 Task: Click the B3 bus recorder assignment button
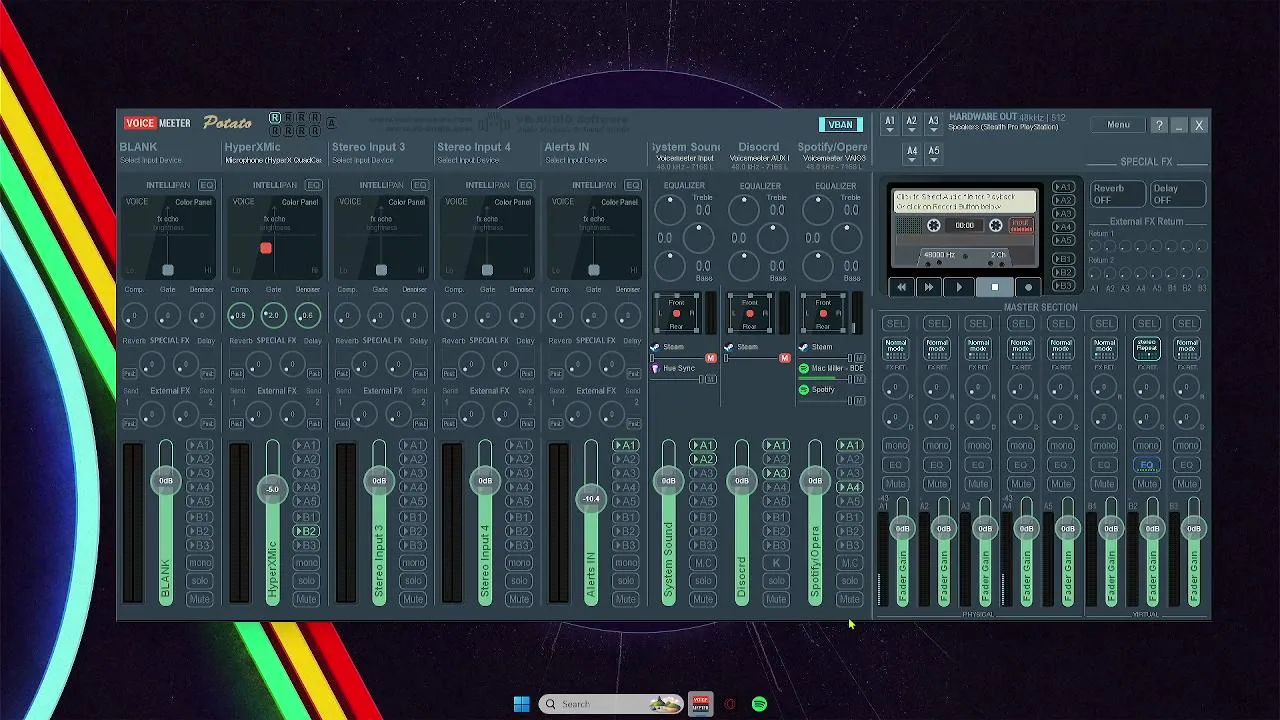pos(1063,285)
